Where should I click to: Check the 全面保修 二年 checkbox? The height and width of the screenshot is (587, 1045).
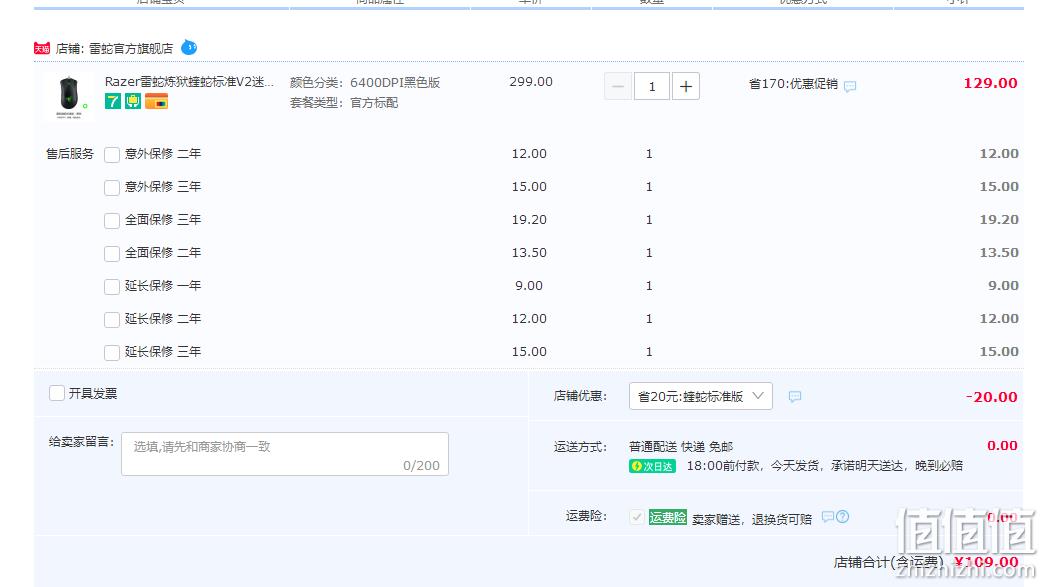click(x=112, y=254)
